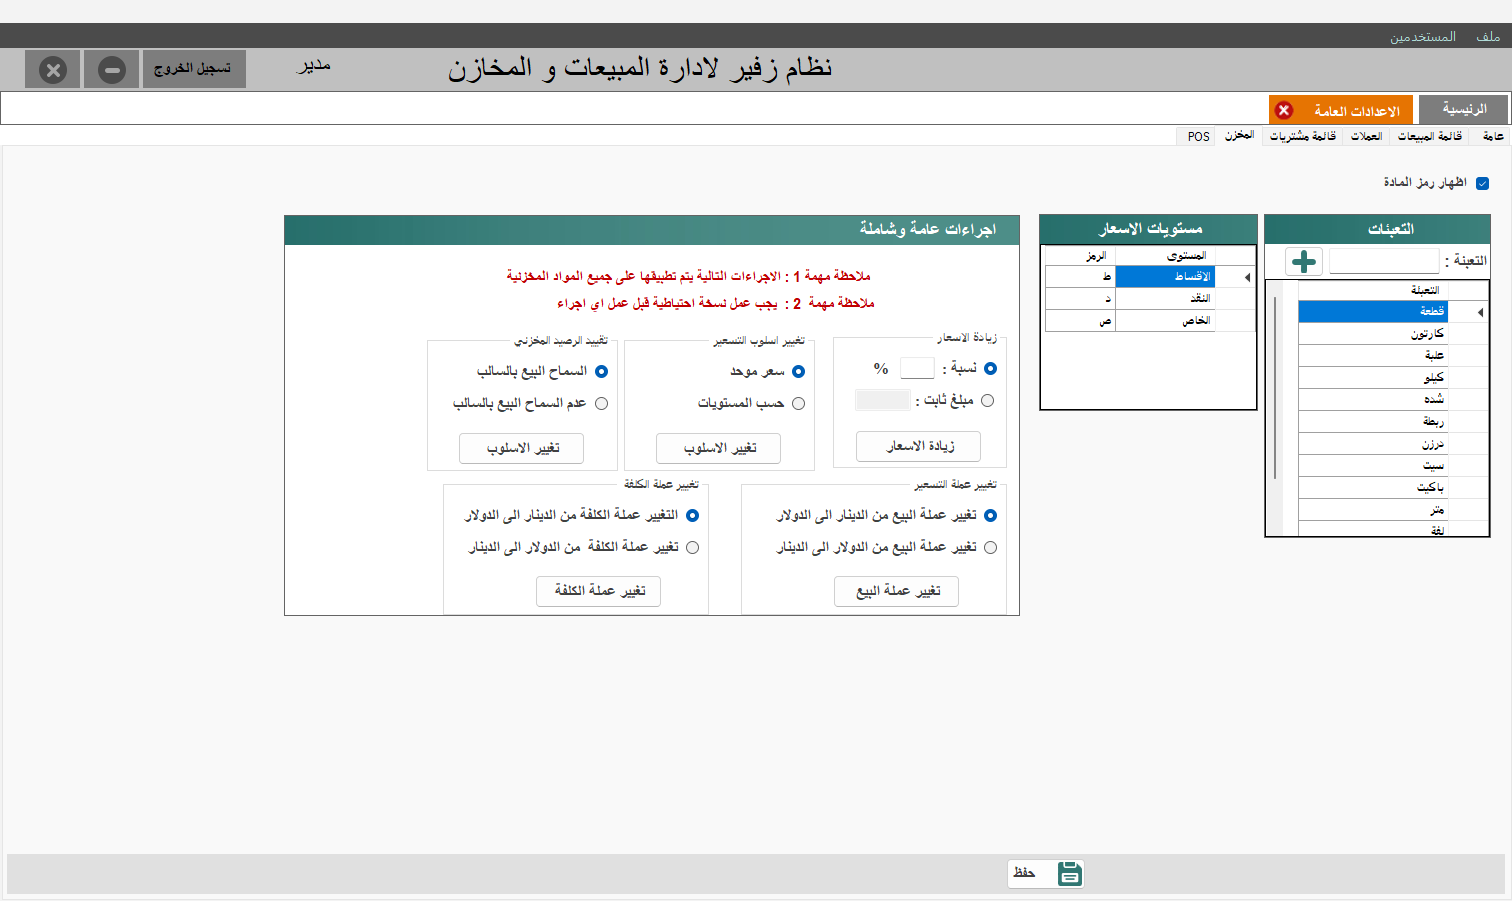Select التغيير عملة الكلفة من الدينار الى الدولار
Screen dimensions: 1512x901
coord(692,515)
